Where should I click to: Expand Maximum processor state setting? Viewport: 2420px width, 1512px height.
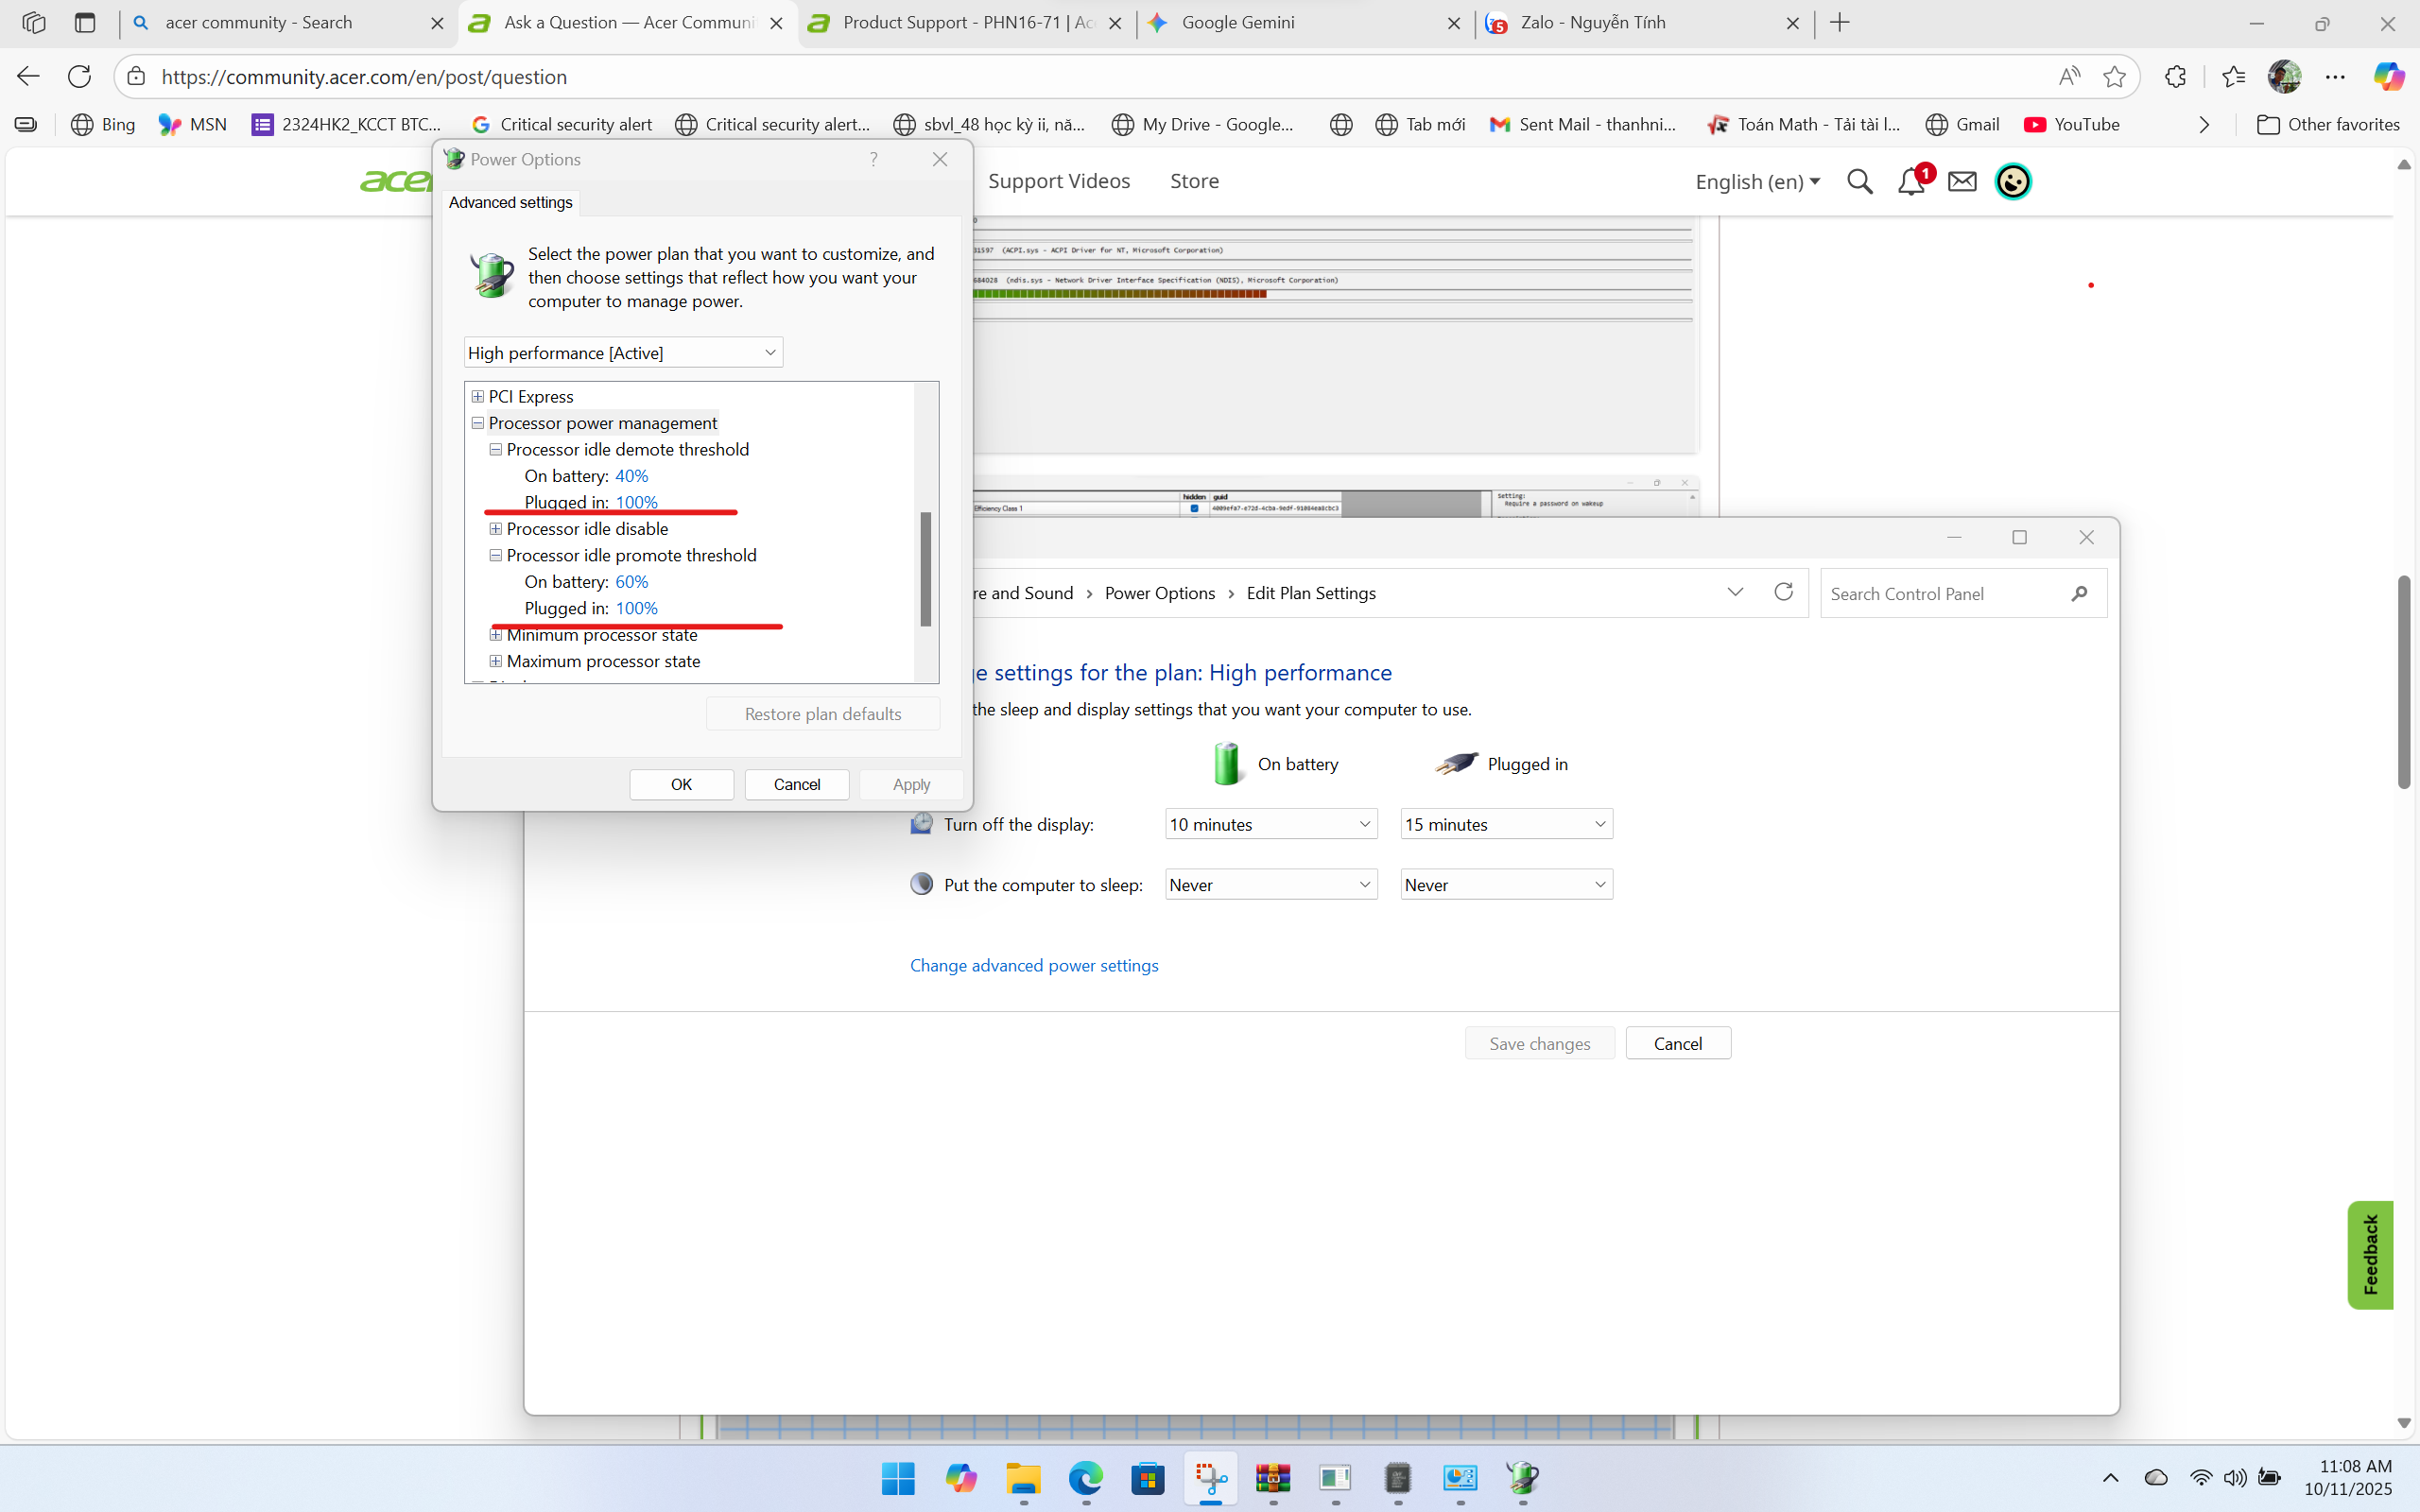click(495, 661)
